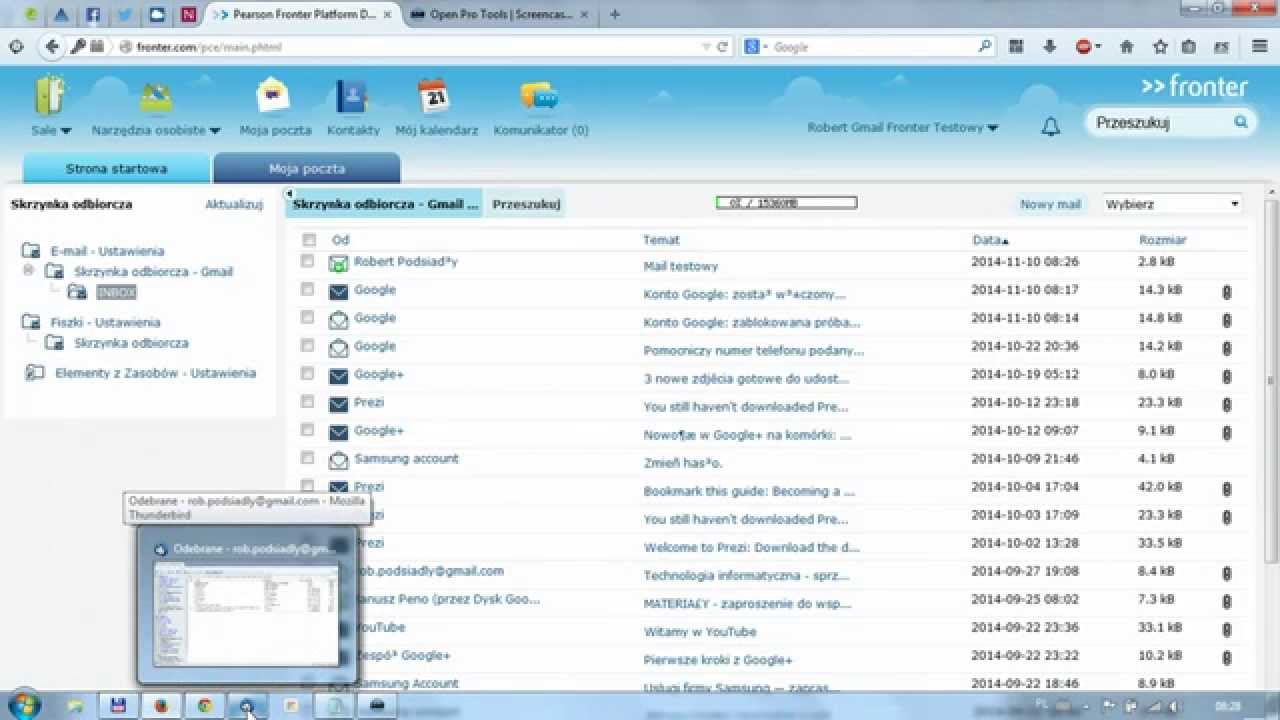Click the mailbox storage usage bar
The image size is (1280, 720).
pyautogui.click(x=786, y=203)
